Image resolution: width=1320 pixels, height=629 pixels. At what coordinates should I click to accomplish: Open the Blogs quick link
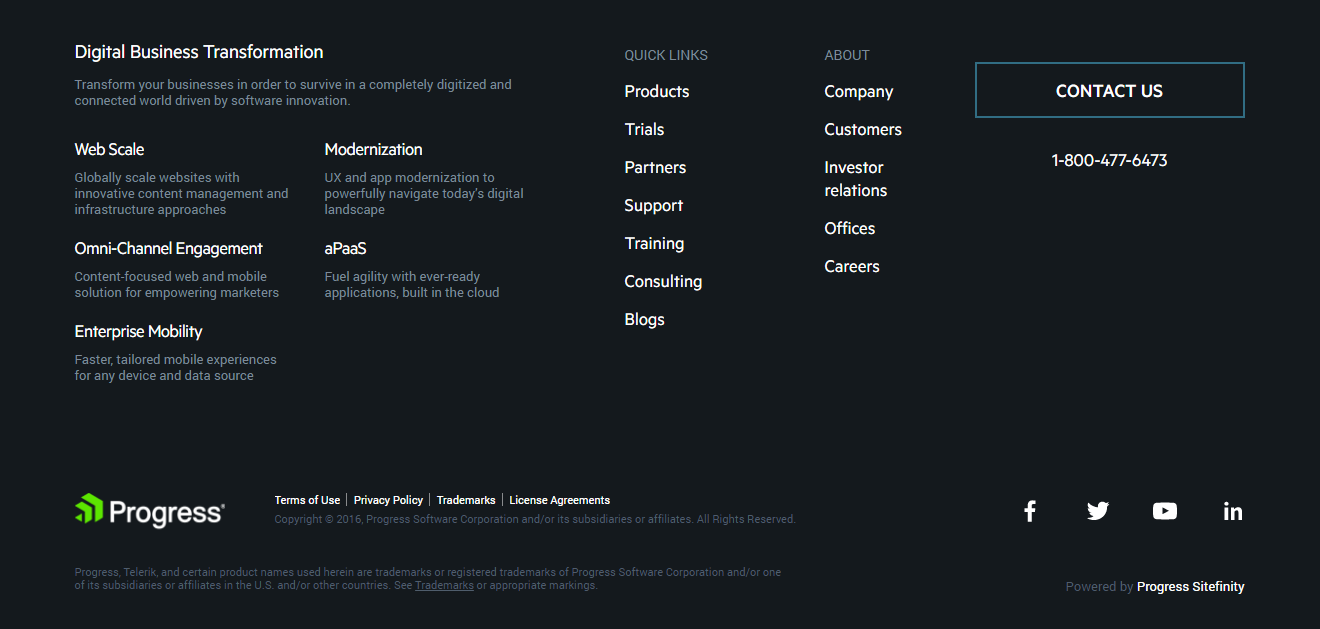point(644,319)
